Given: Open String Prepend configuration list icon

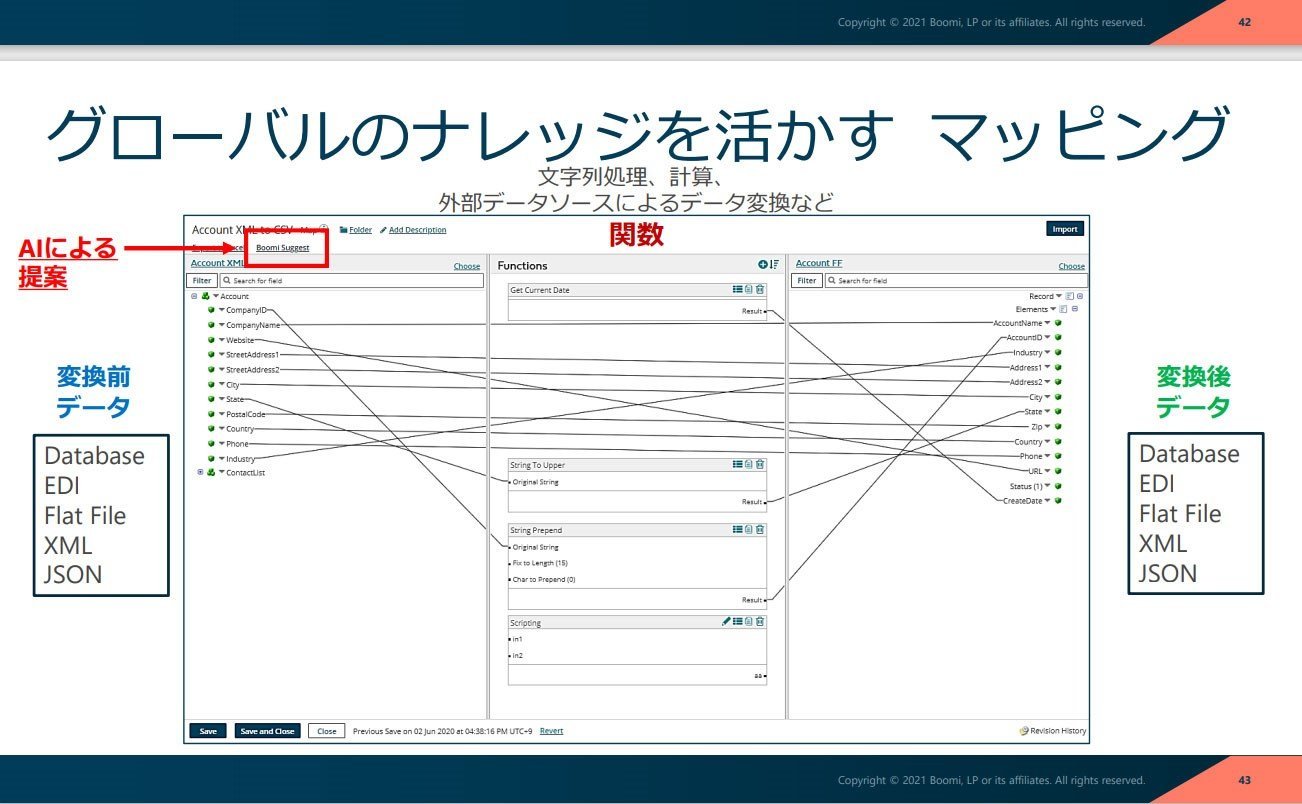Looking at the screenshot, I should click(x=738, y=530).
